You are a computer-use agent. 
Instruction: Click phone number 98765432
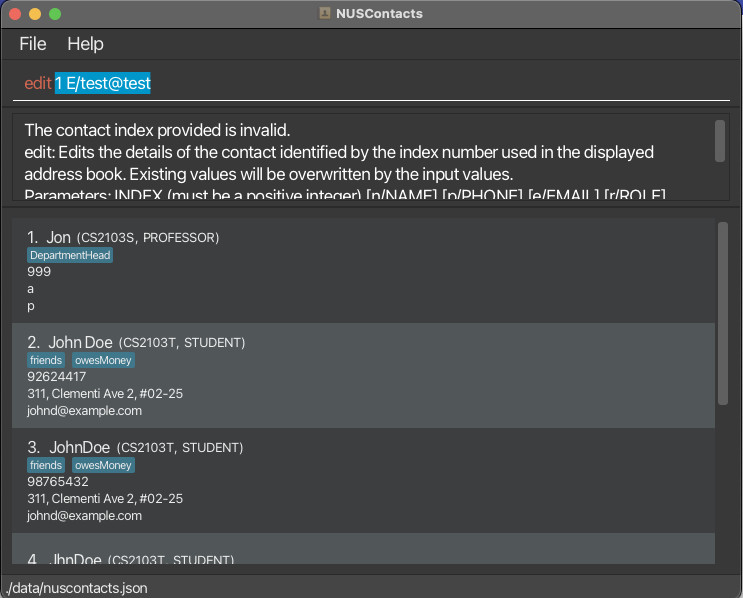coord(58,482)
